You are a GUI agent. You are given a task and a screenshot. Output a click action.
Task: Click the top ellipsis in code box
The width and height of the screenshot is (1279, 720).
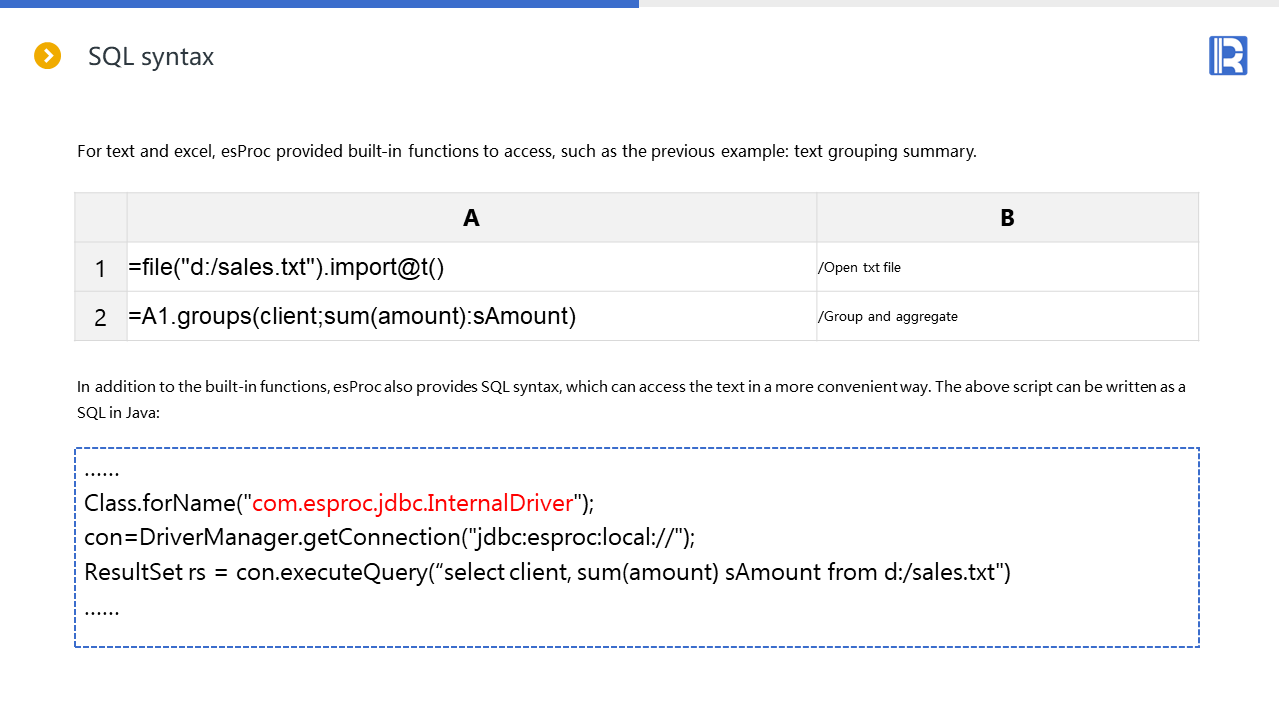click(x=102, y=468)
